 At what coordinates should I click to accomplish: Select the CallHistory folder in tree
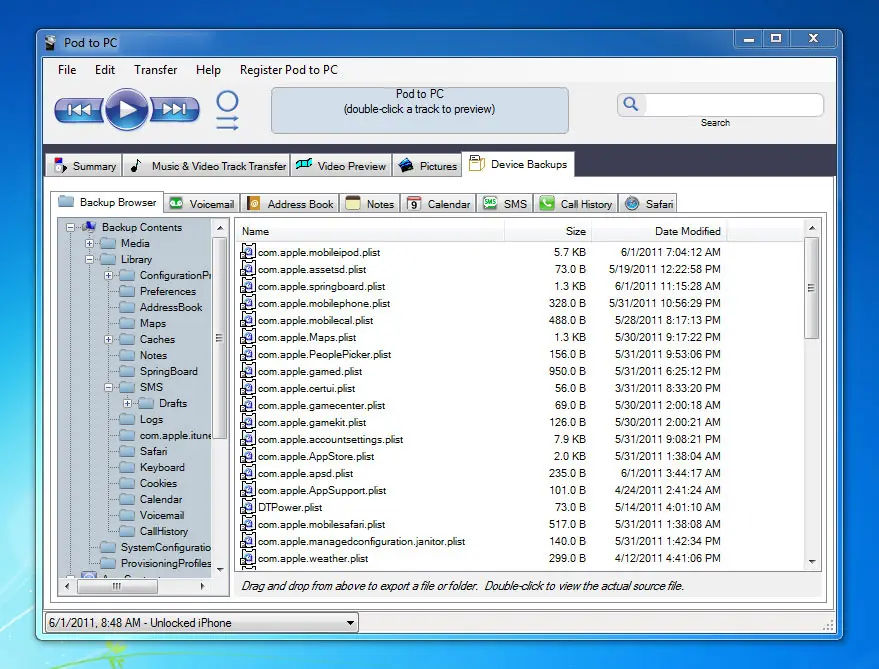coord(164,531)
